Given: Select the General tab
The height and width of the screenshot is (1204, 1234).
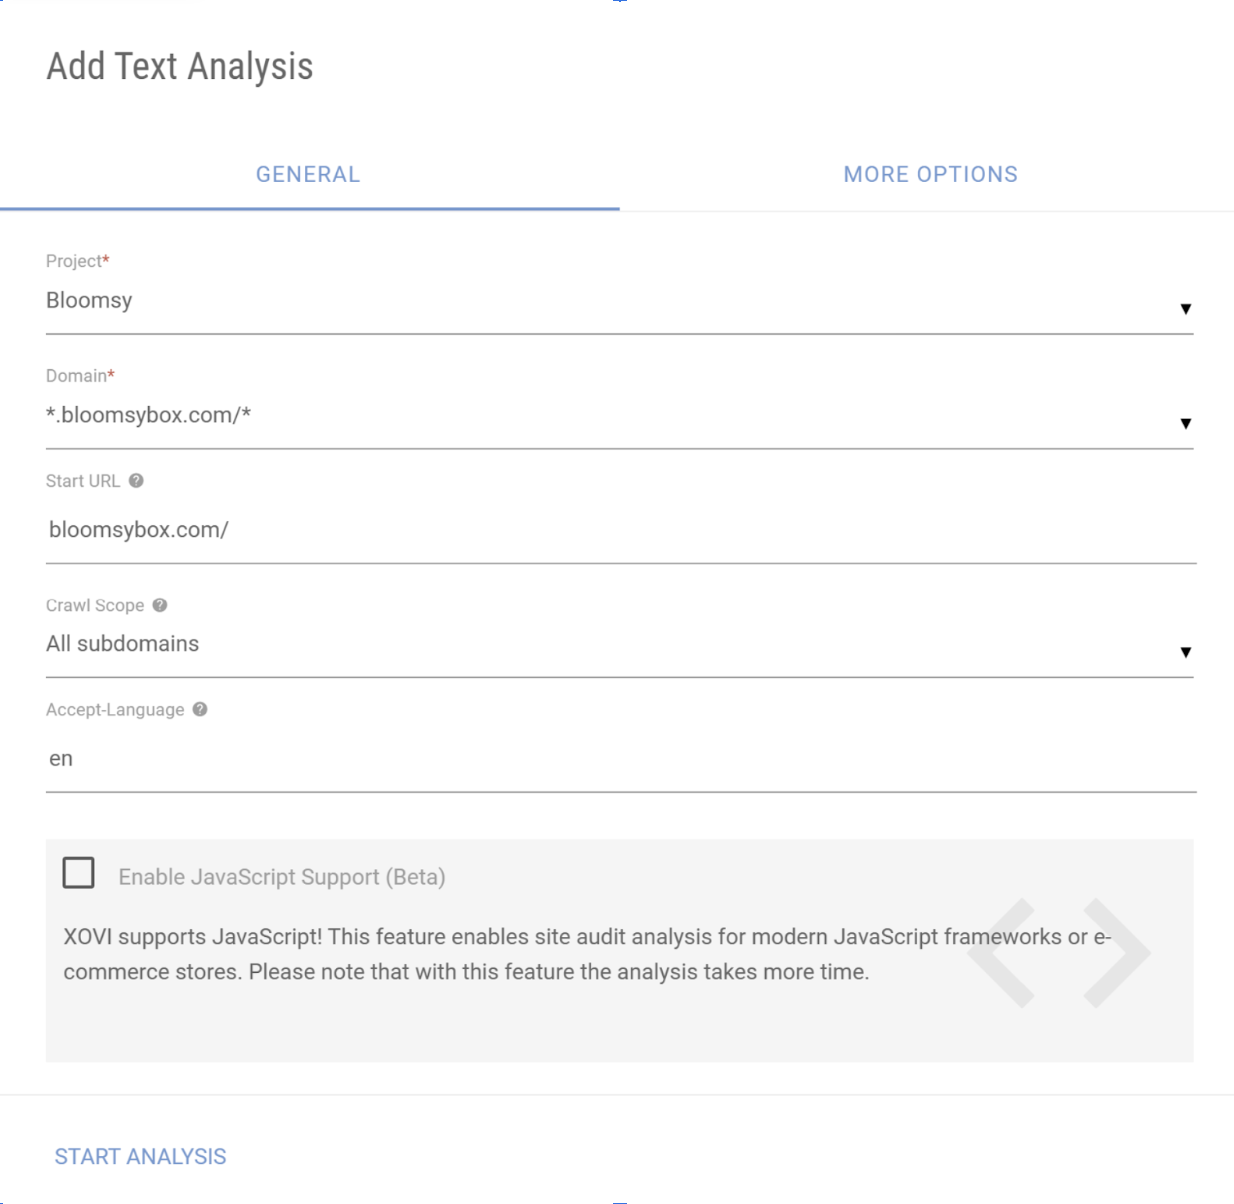Looking at the screenshot, I should pos(308,175).
